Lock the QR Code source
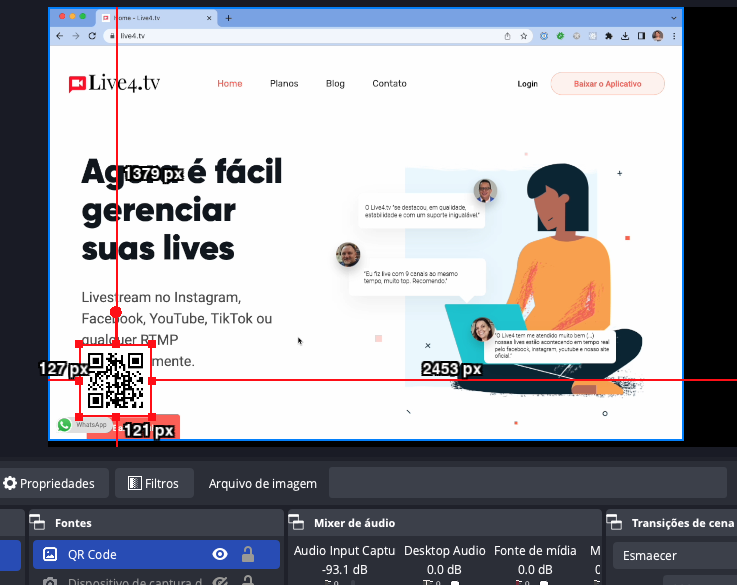The height and width of the screenshot is (585, 737). click(x=248, y=554)
